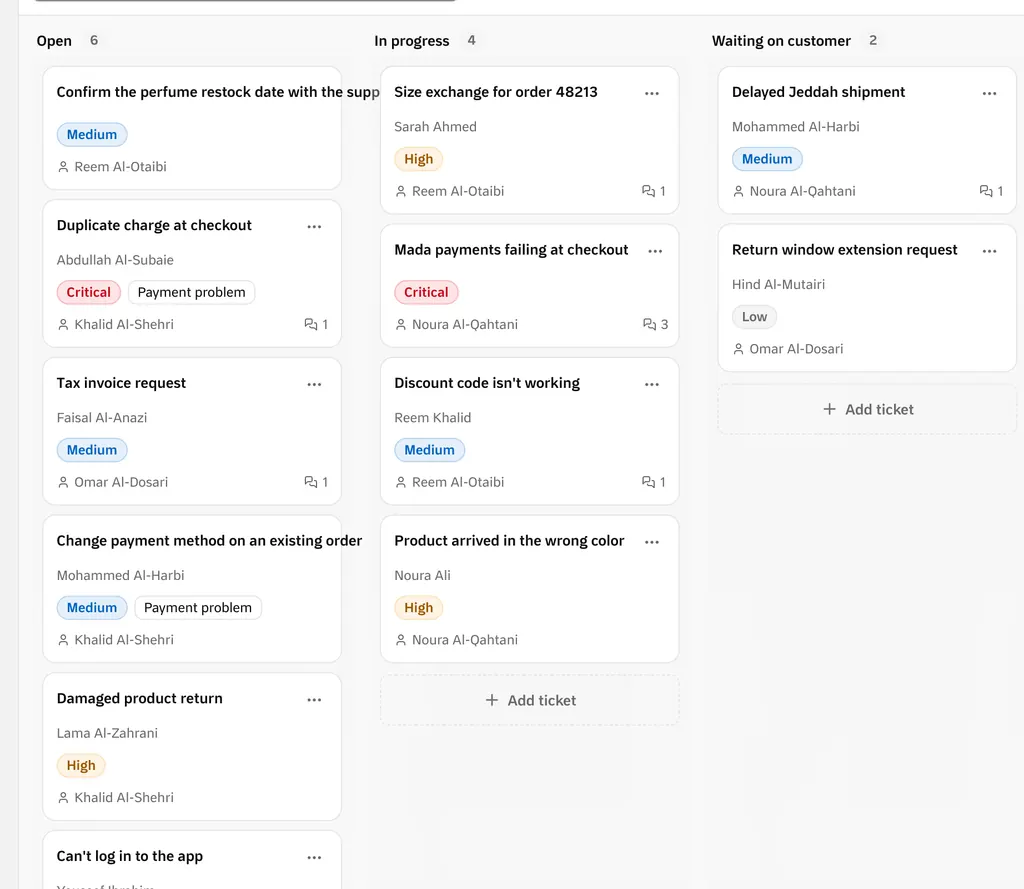Open options menu for Size exchange for order 48213

(x=652, y=93)
